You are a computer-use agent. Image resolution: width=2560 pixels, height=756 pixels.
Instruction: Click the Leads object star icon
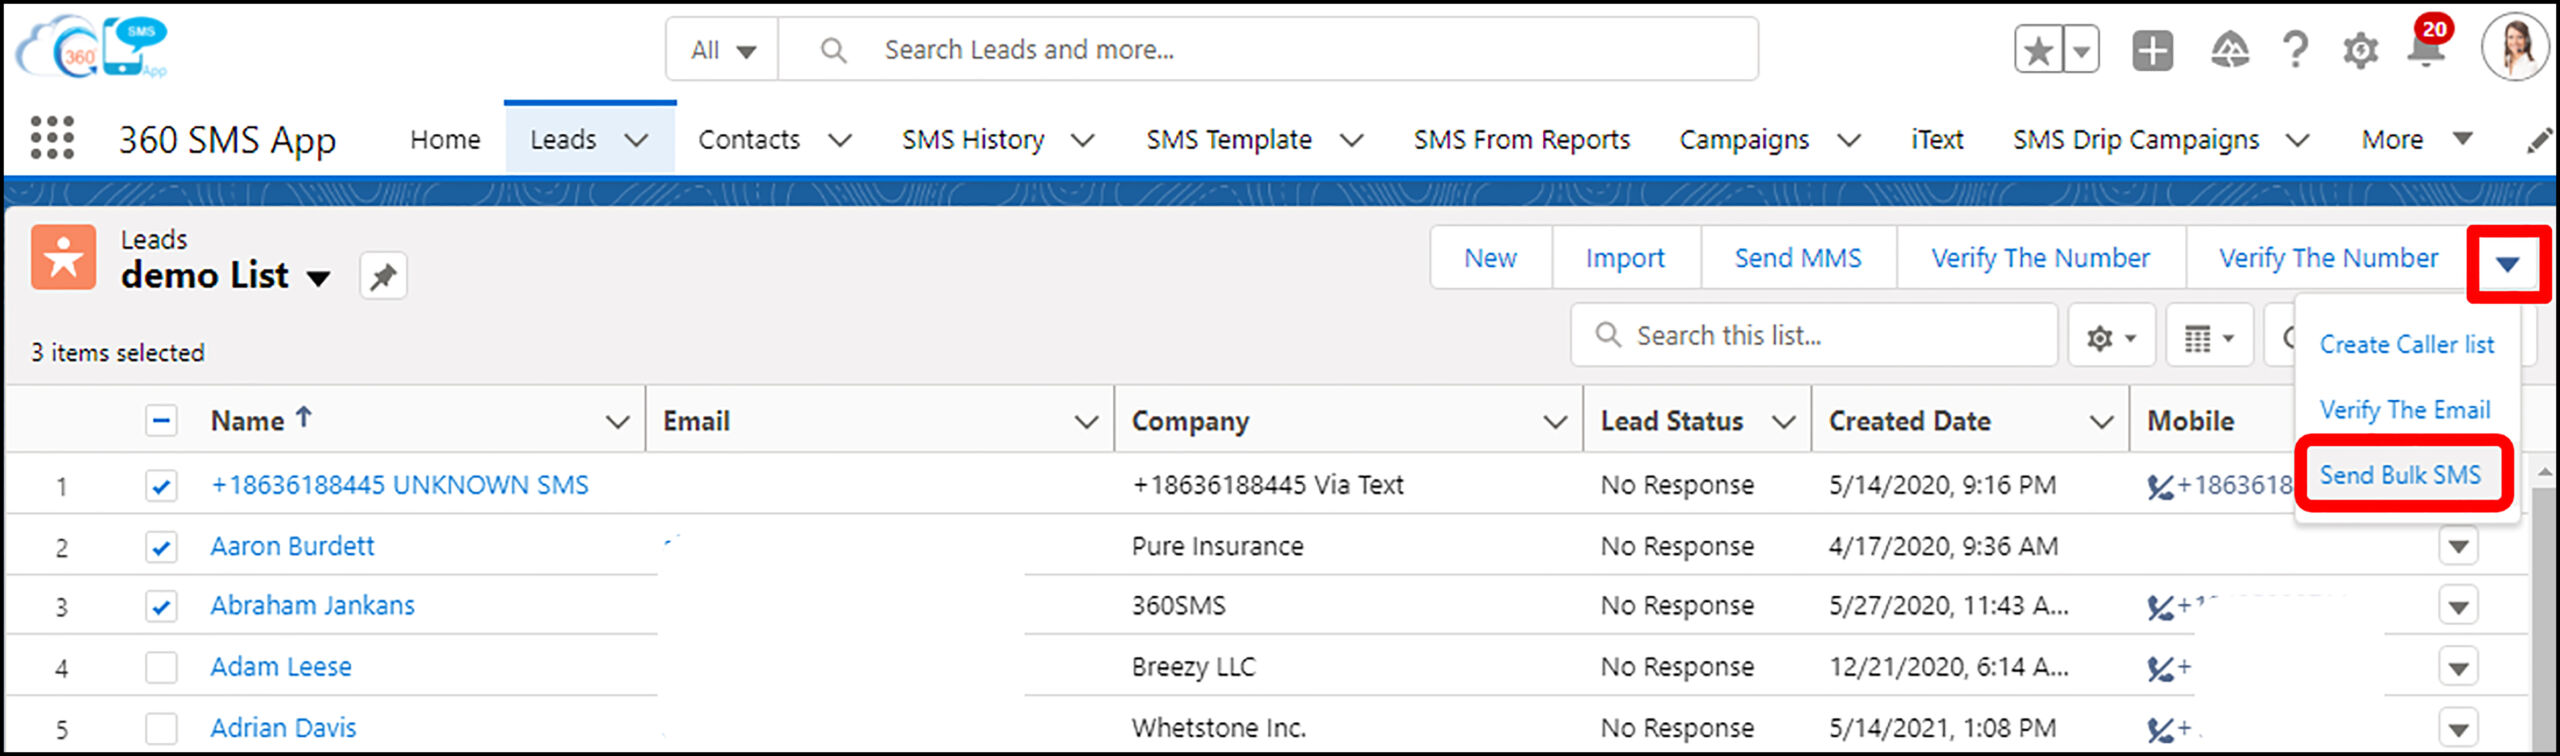[x=63, y=257]
